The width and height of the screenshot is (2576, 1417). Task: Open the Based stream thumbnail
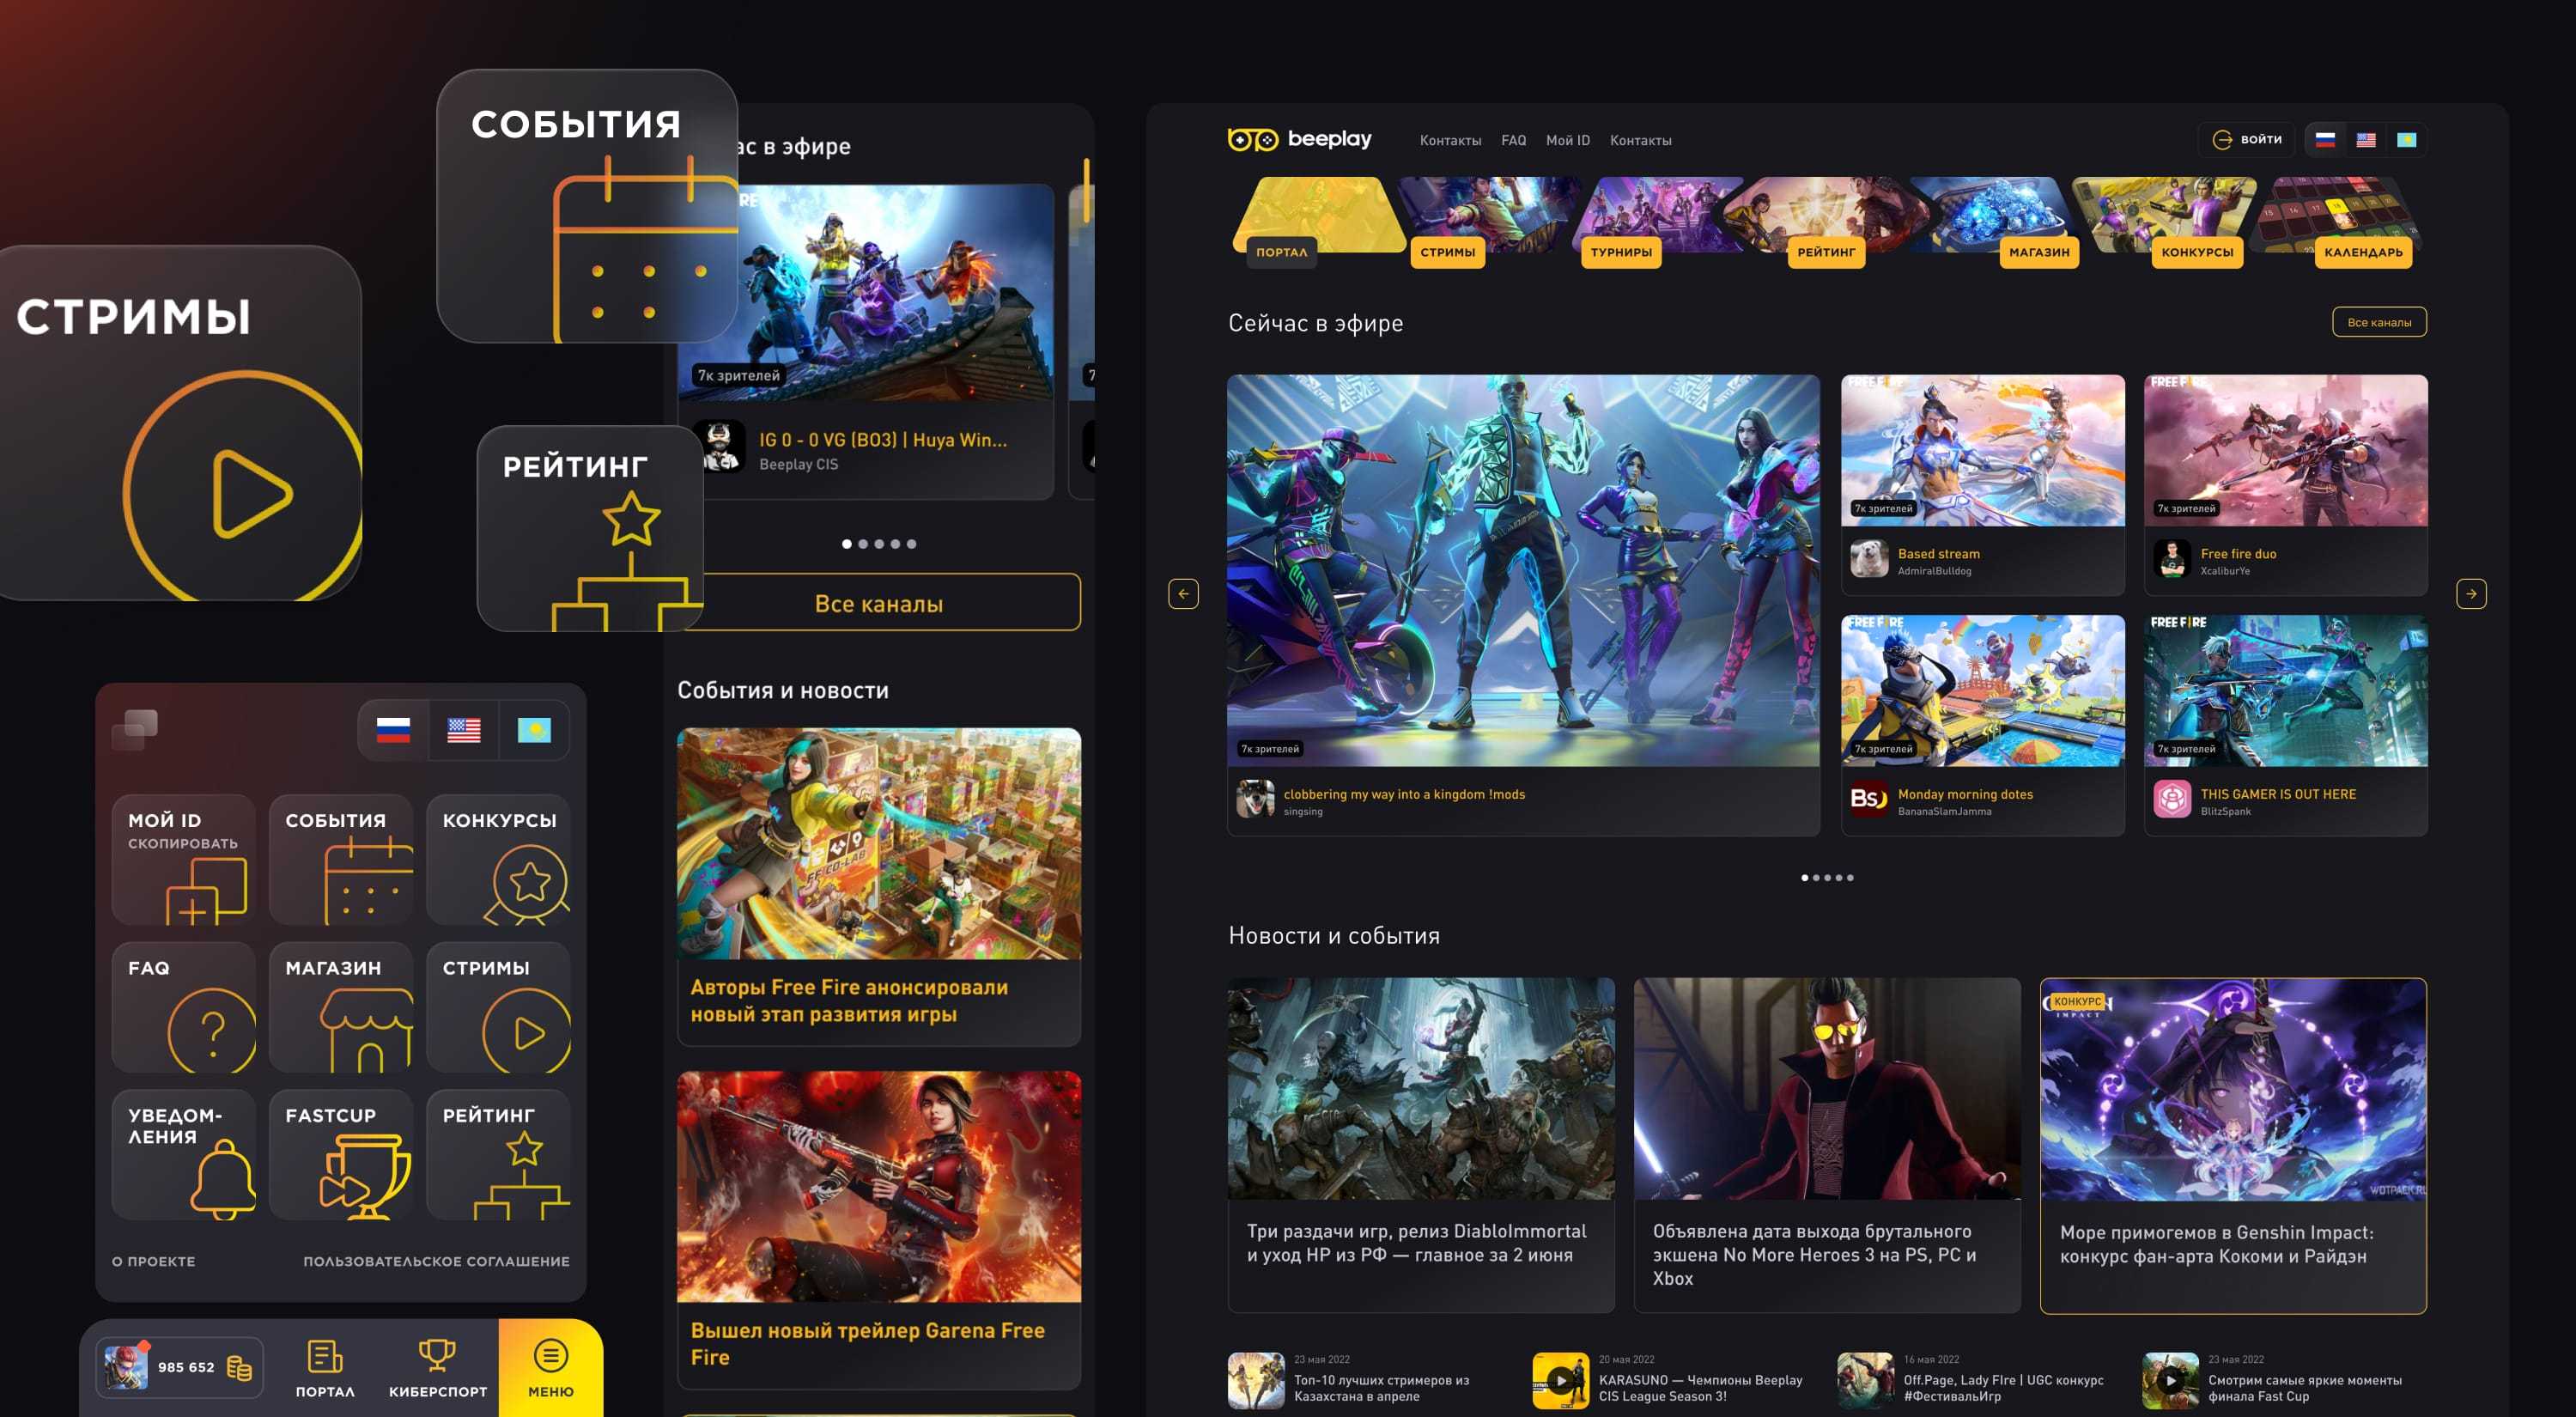(x=1982, y=451)
